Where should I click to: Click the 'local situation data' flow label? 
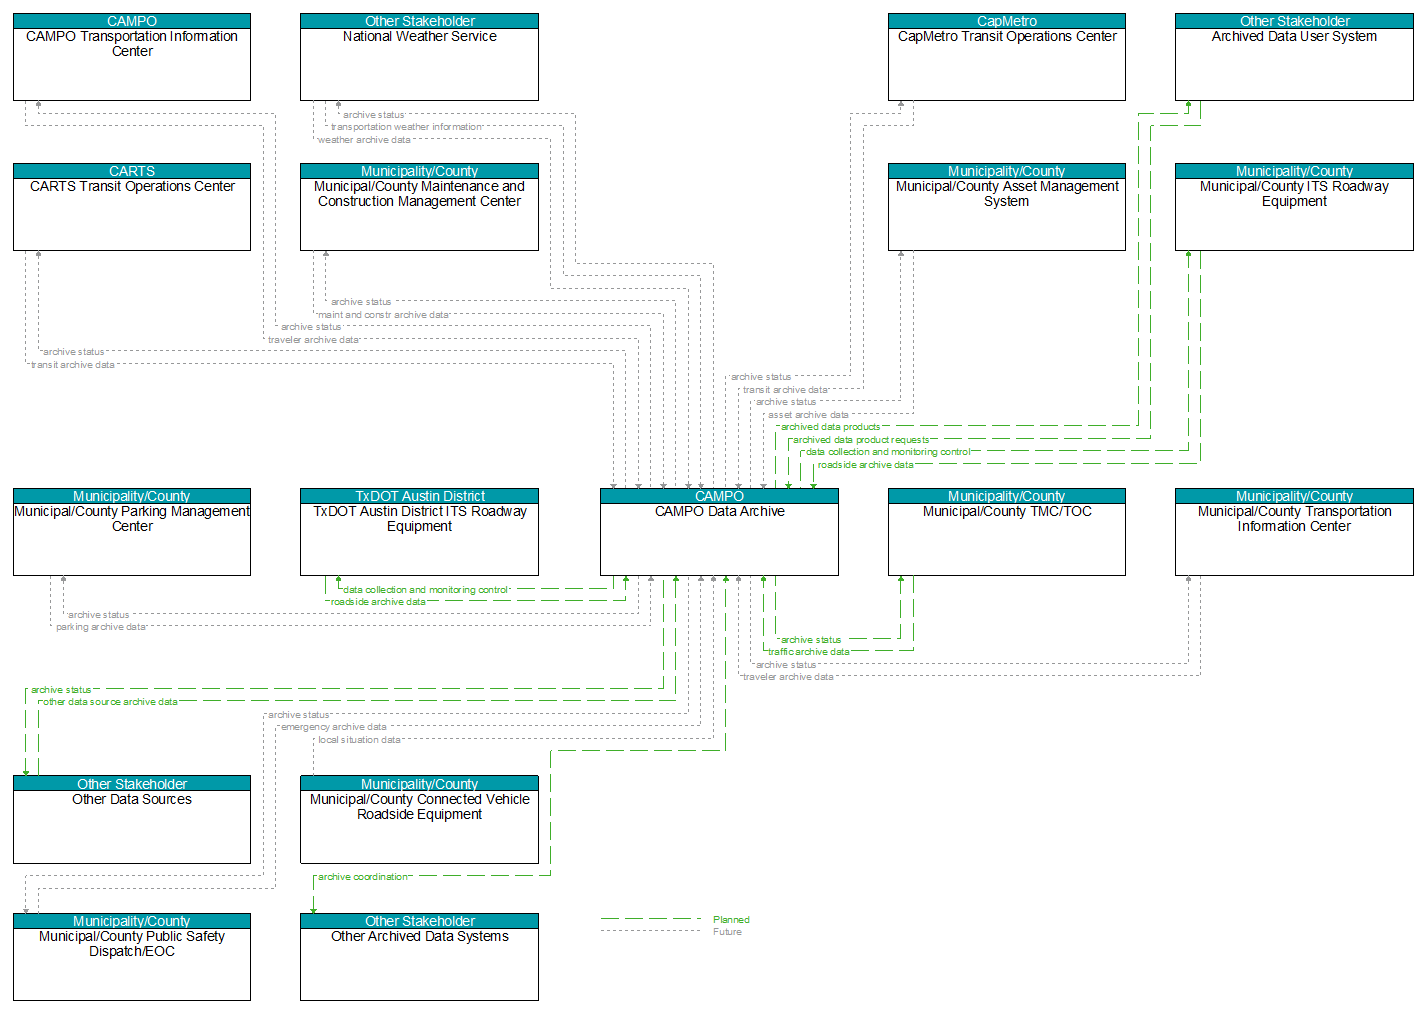[x=359, y=740]
